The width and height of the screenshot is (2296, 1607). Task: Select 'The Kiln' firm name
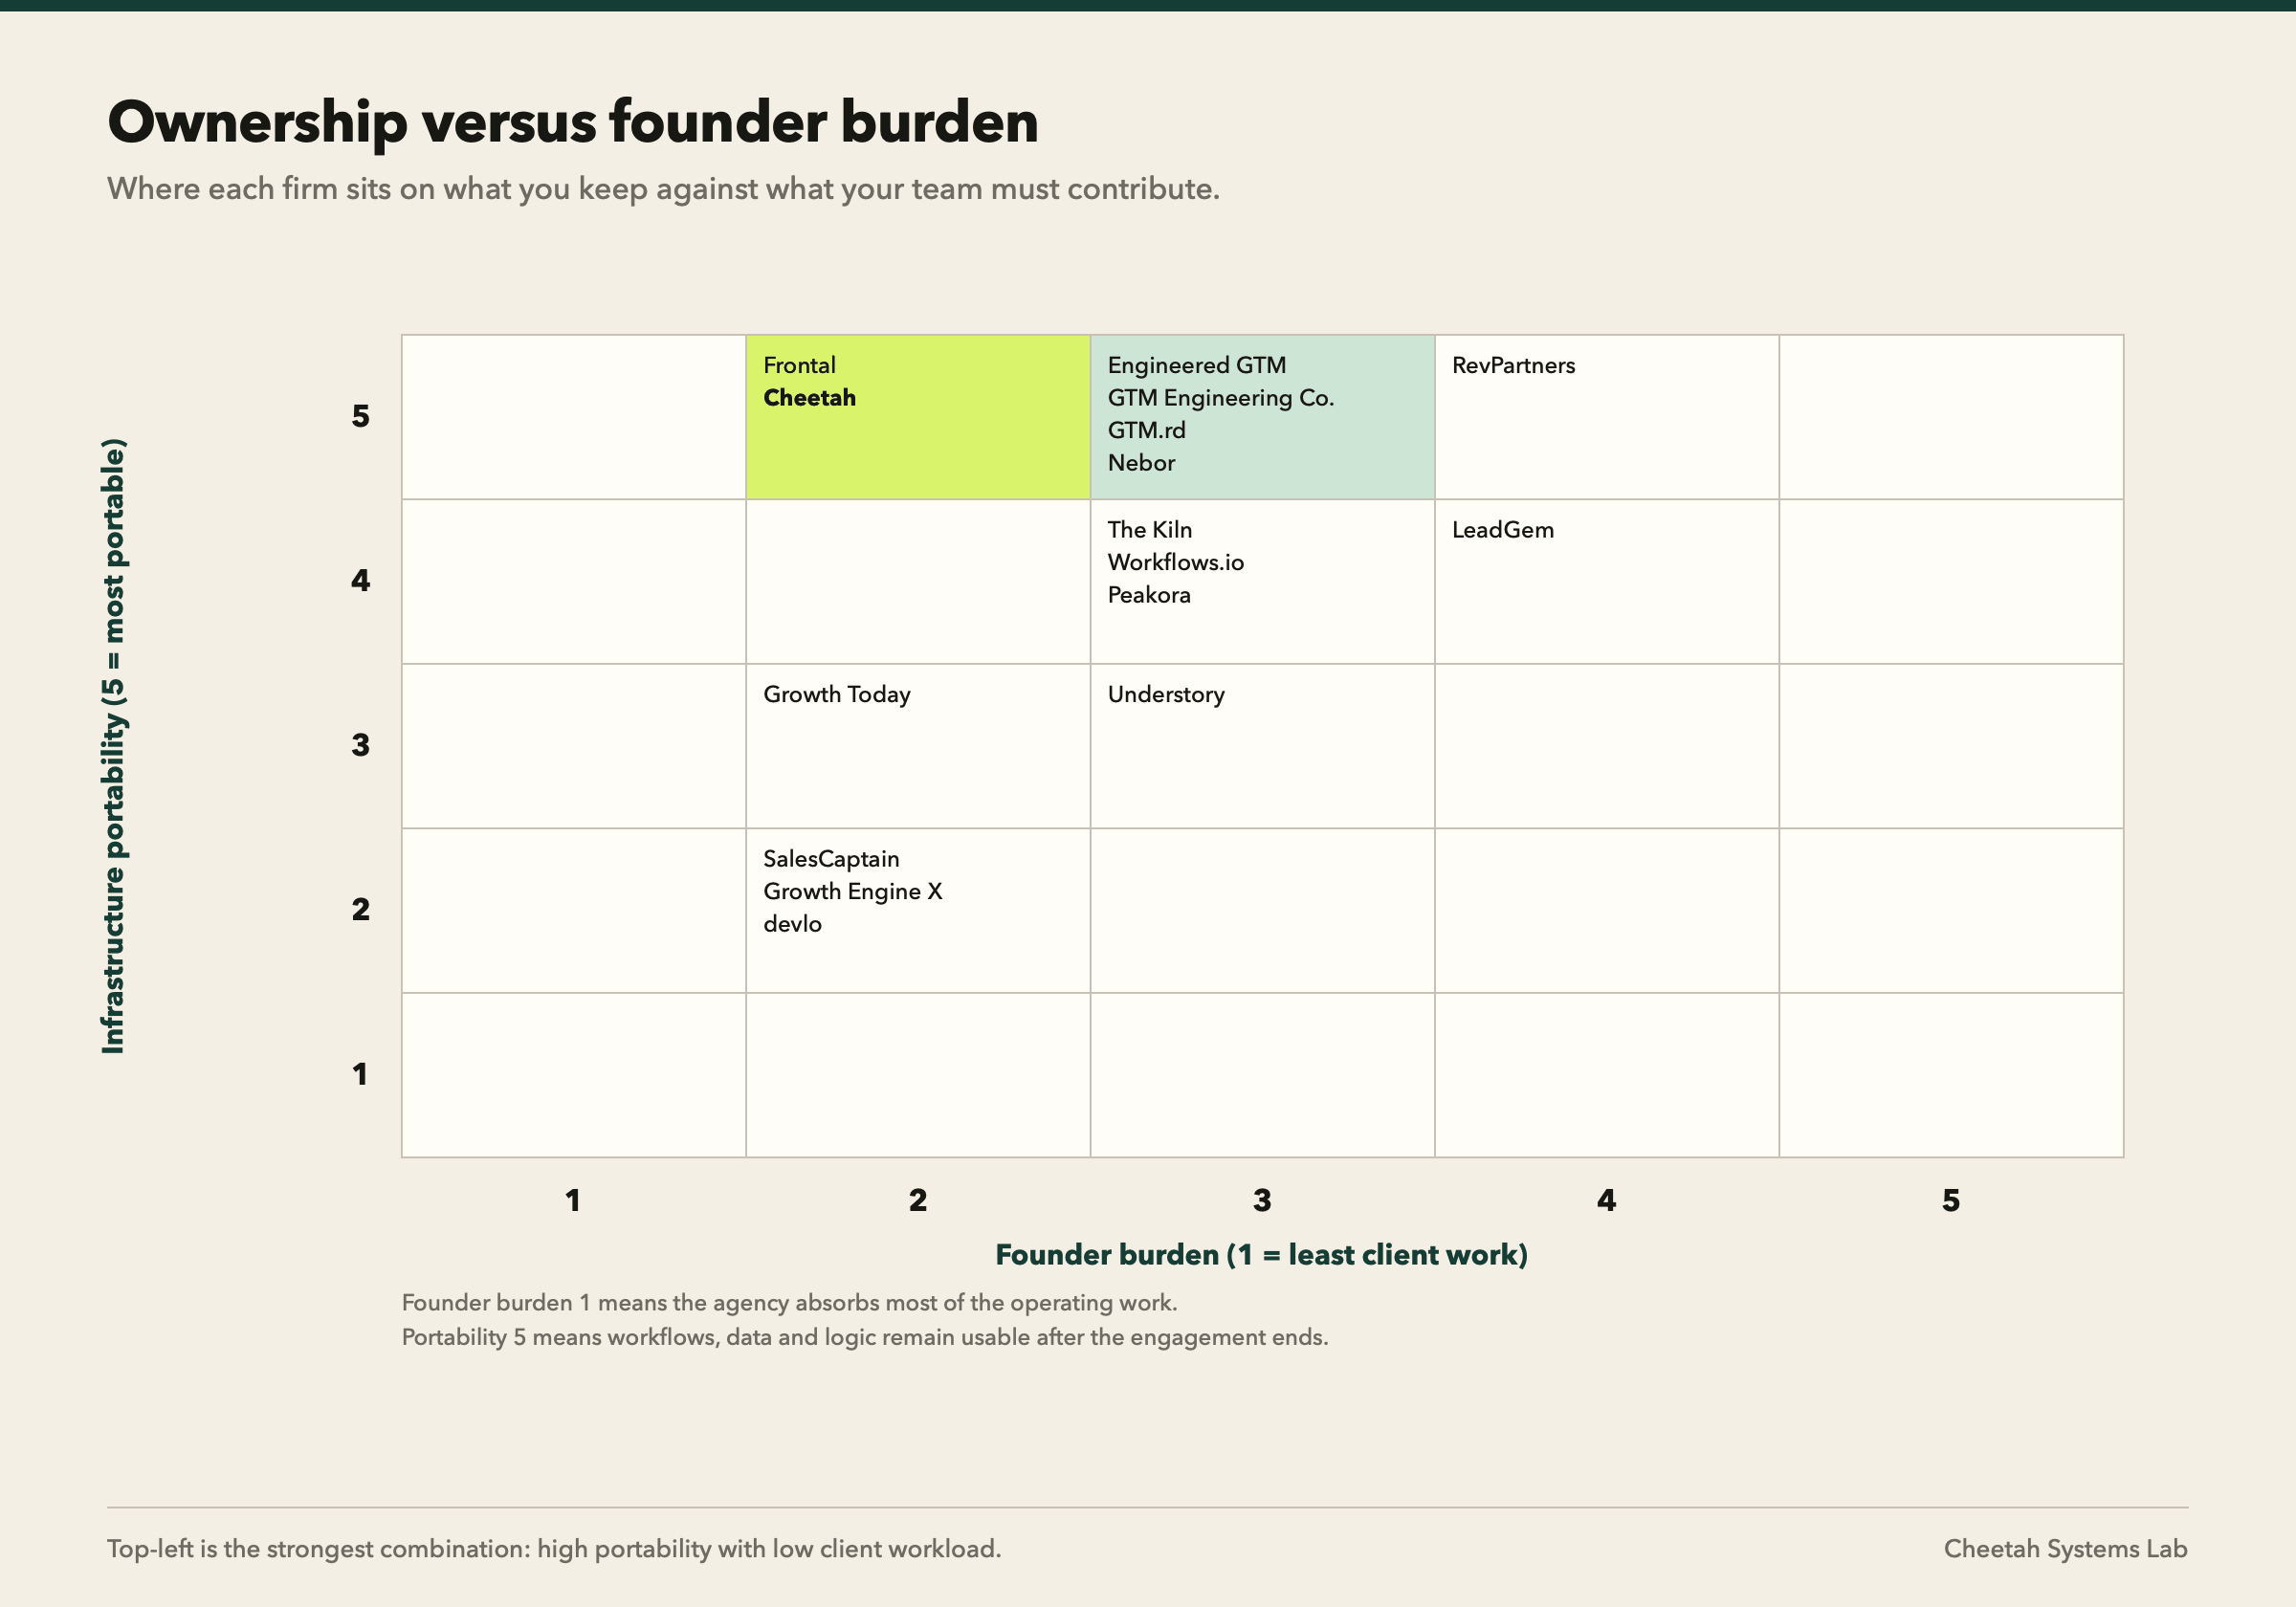(x=1149, y=530)
